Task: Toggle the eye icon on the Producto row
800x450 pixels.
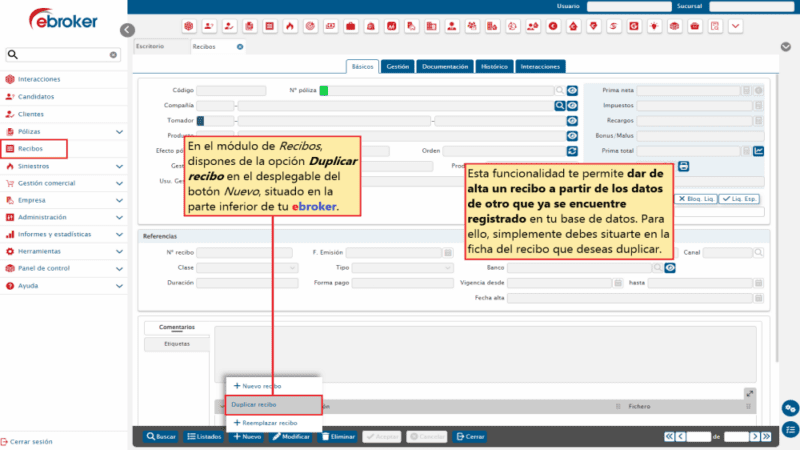Action: (x=572, y=136)
